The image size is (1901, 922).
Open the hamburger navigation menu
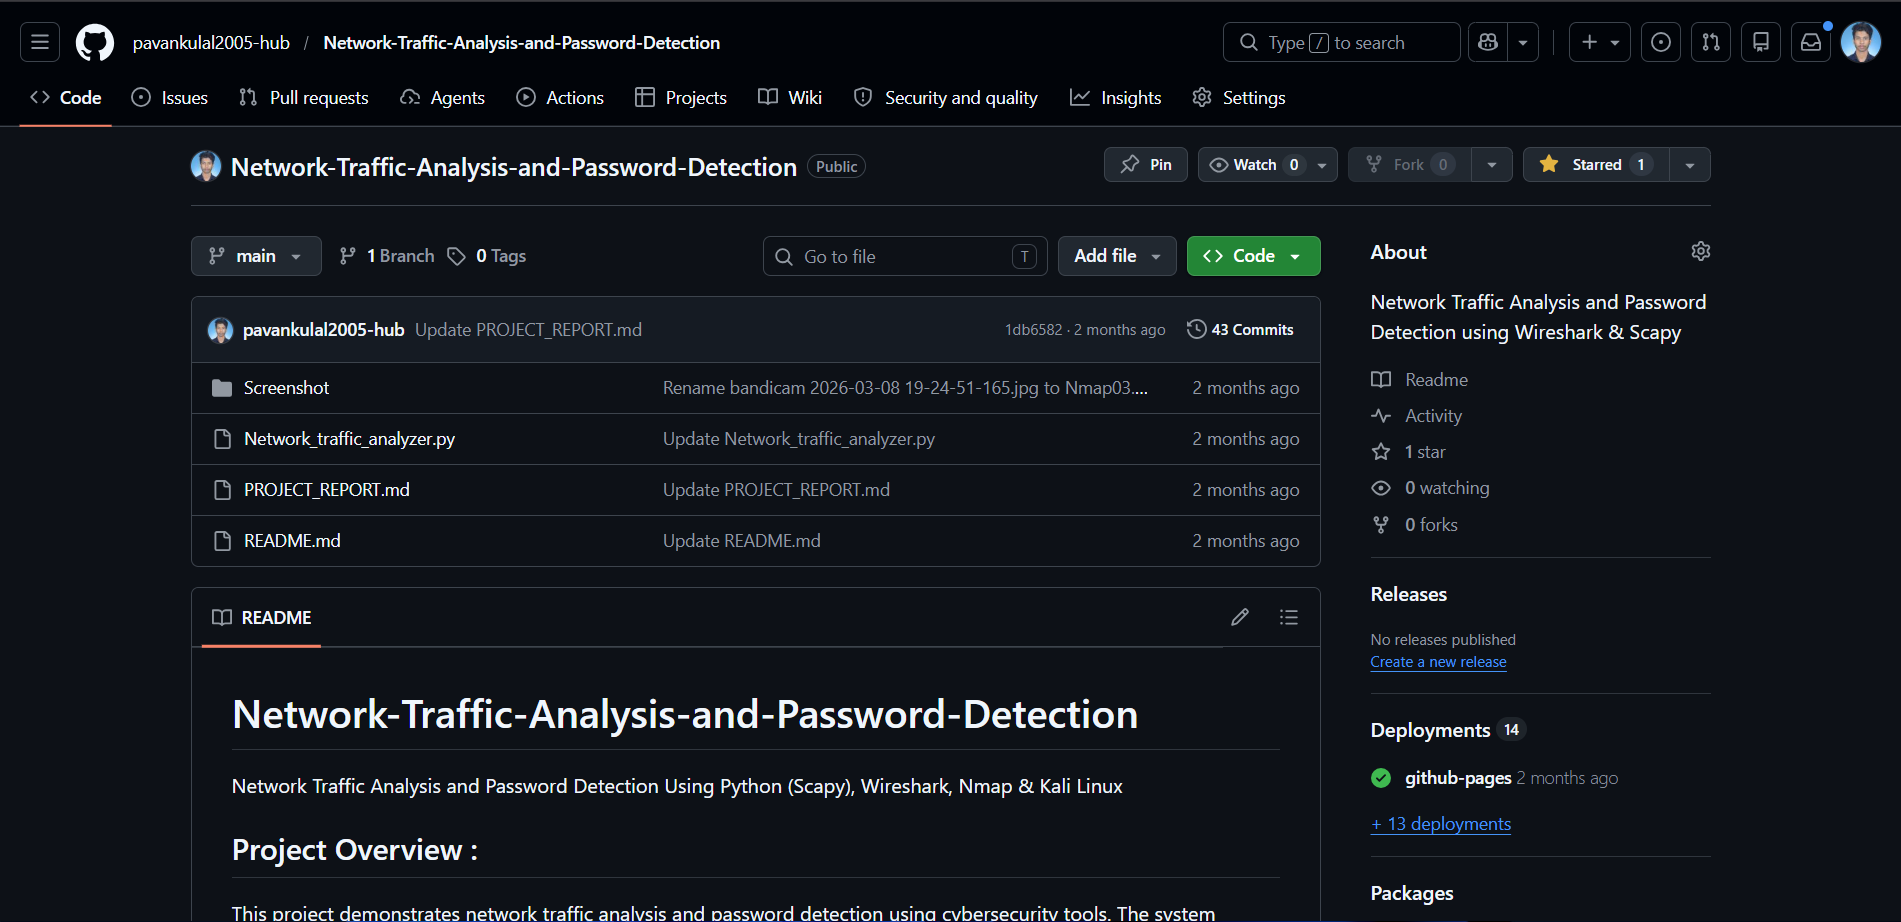tap(40, 42)
